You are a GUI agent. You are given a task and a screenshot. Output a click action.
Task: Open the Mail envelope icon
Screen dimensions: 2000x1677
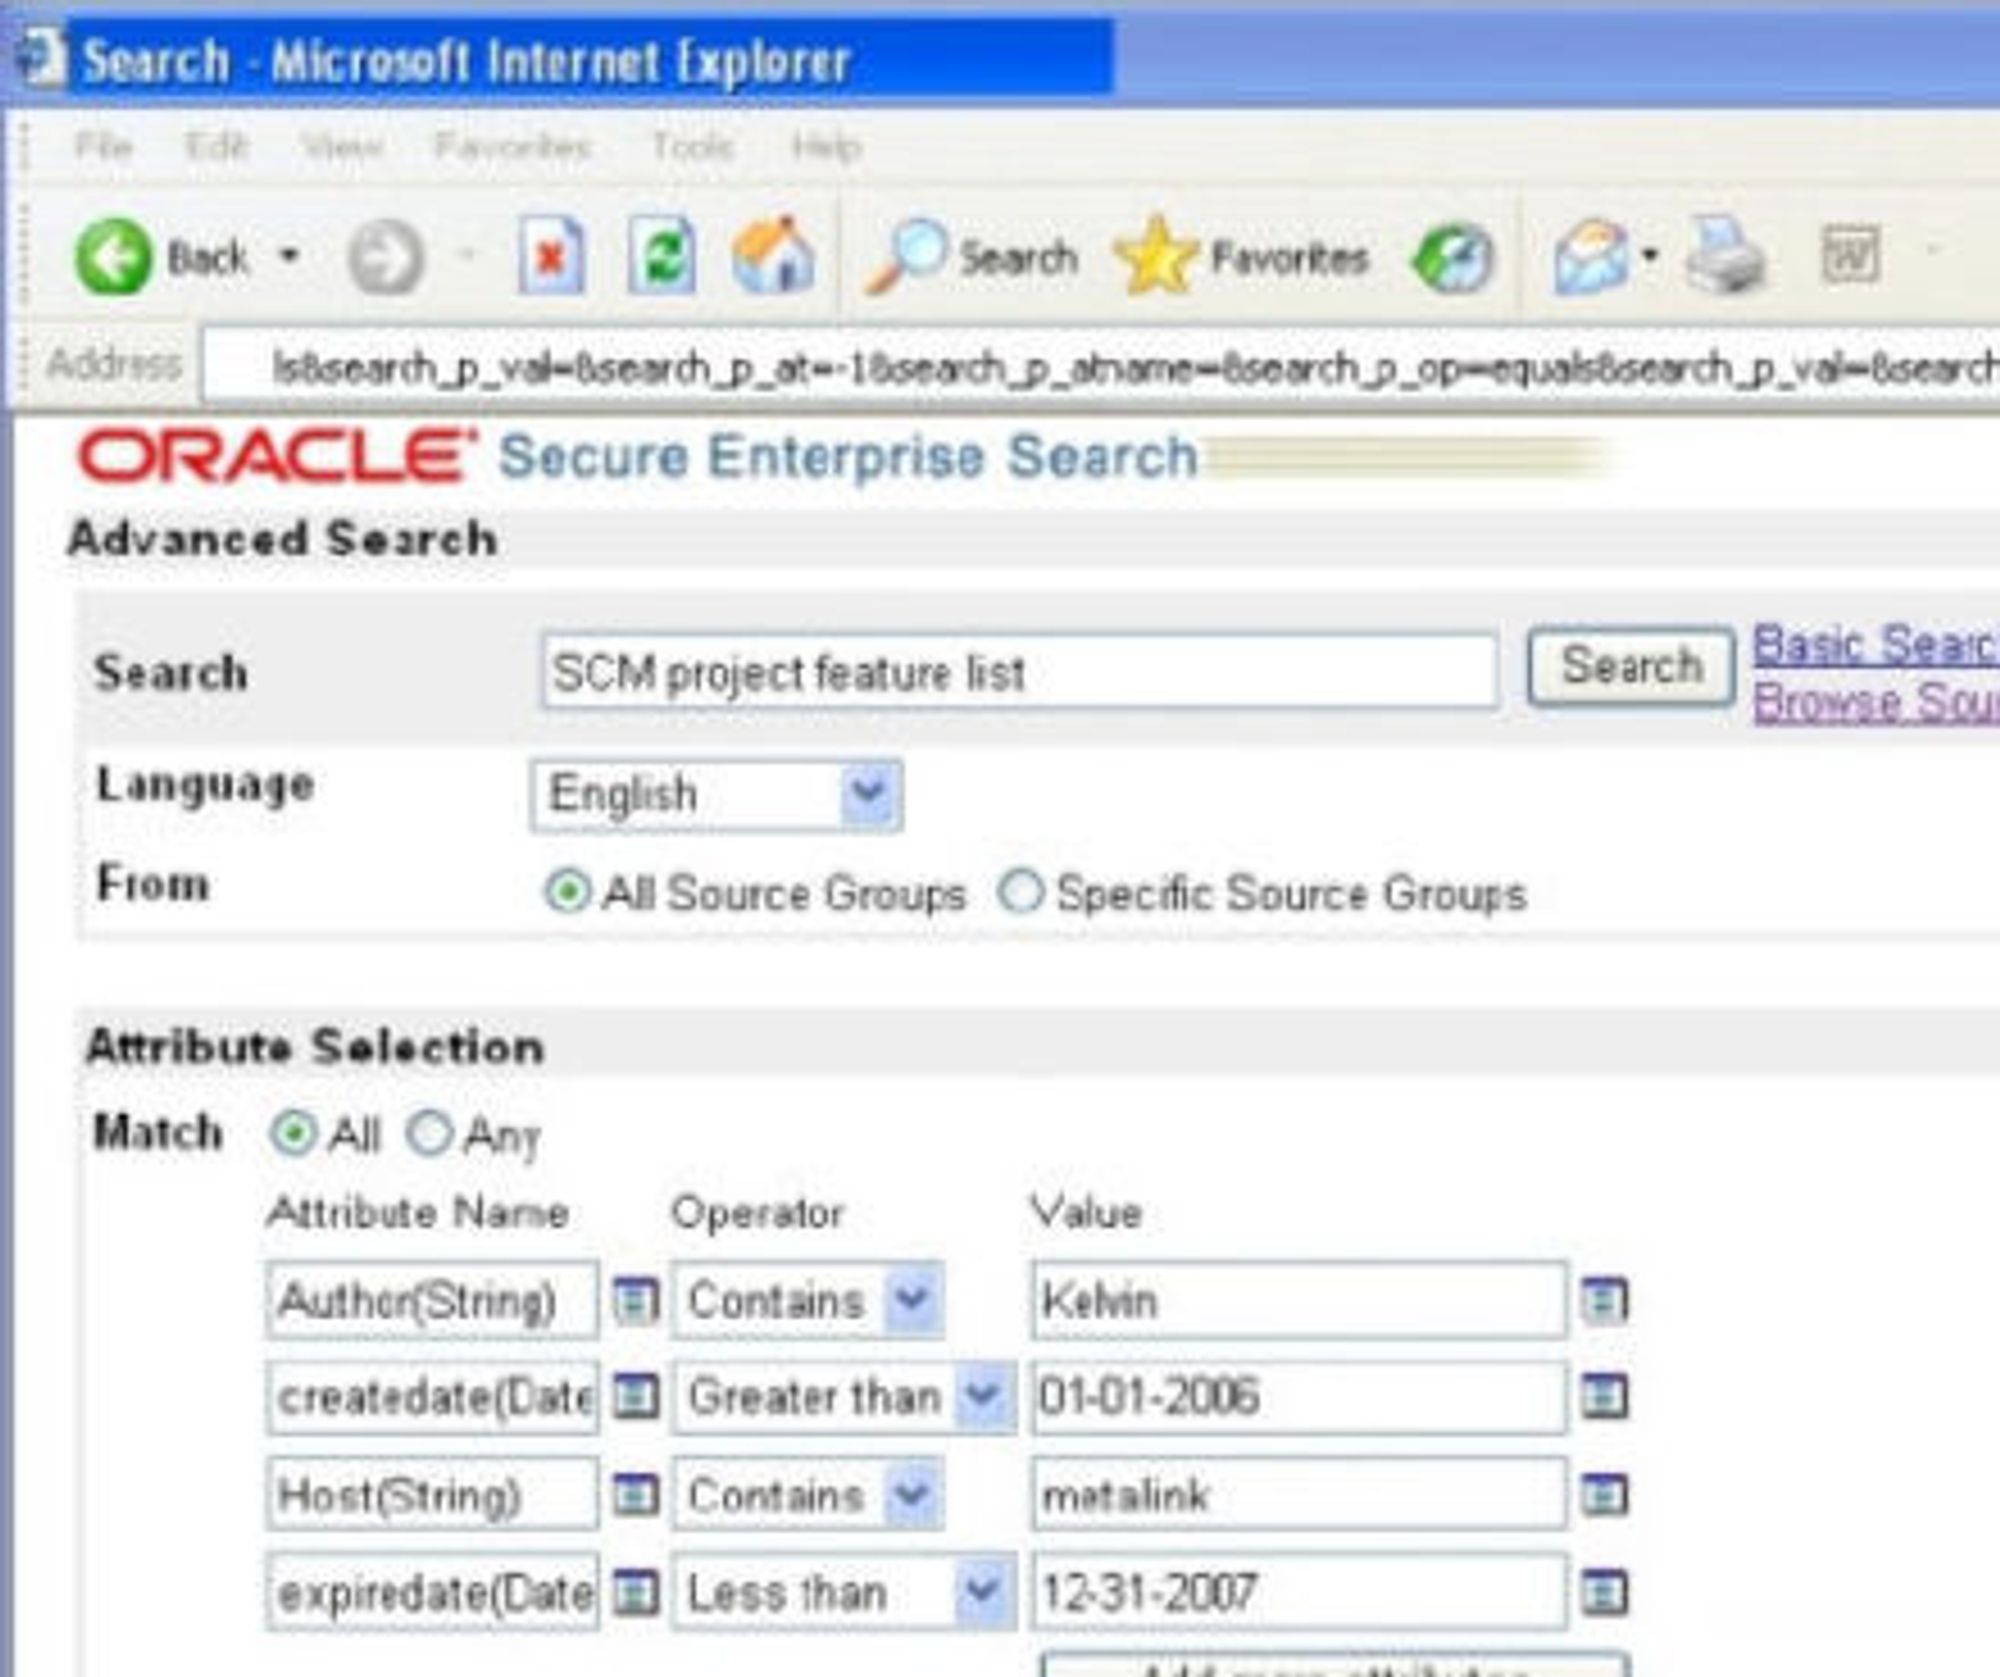click(1590, 257)
